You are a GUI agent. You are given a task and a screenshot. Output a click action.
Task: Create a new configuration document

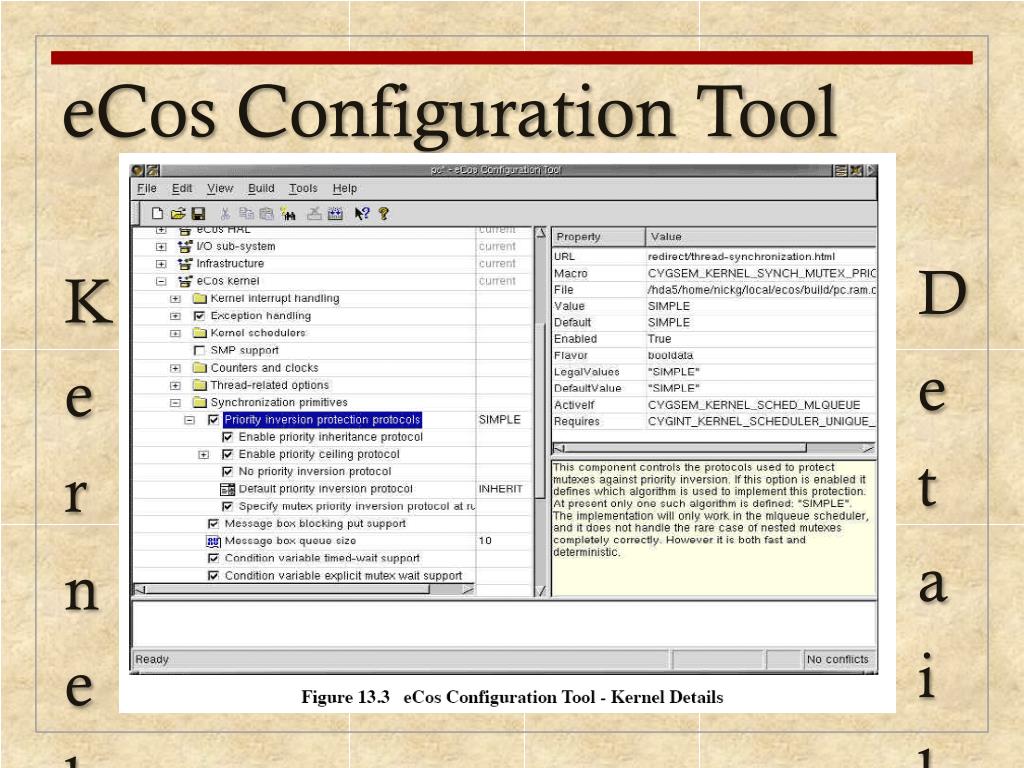coord(157,214)
